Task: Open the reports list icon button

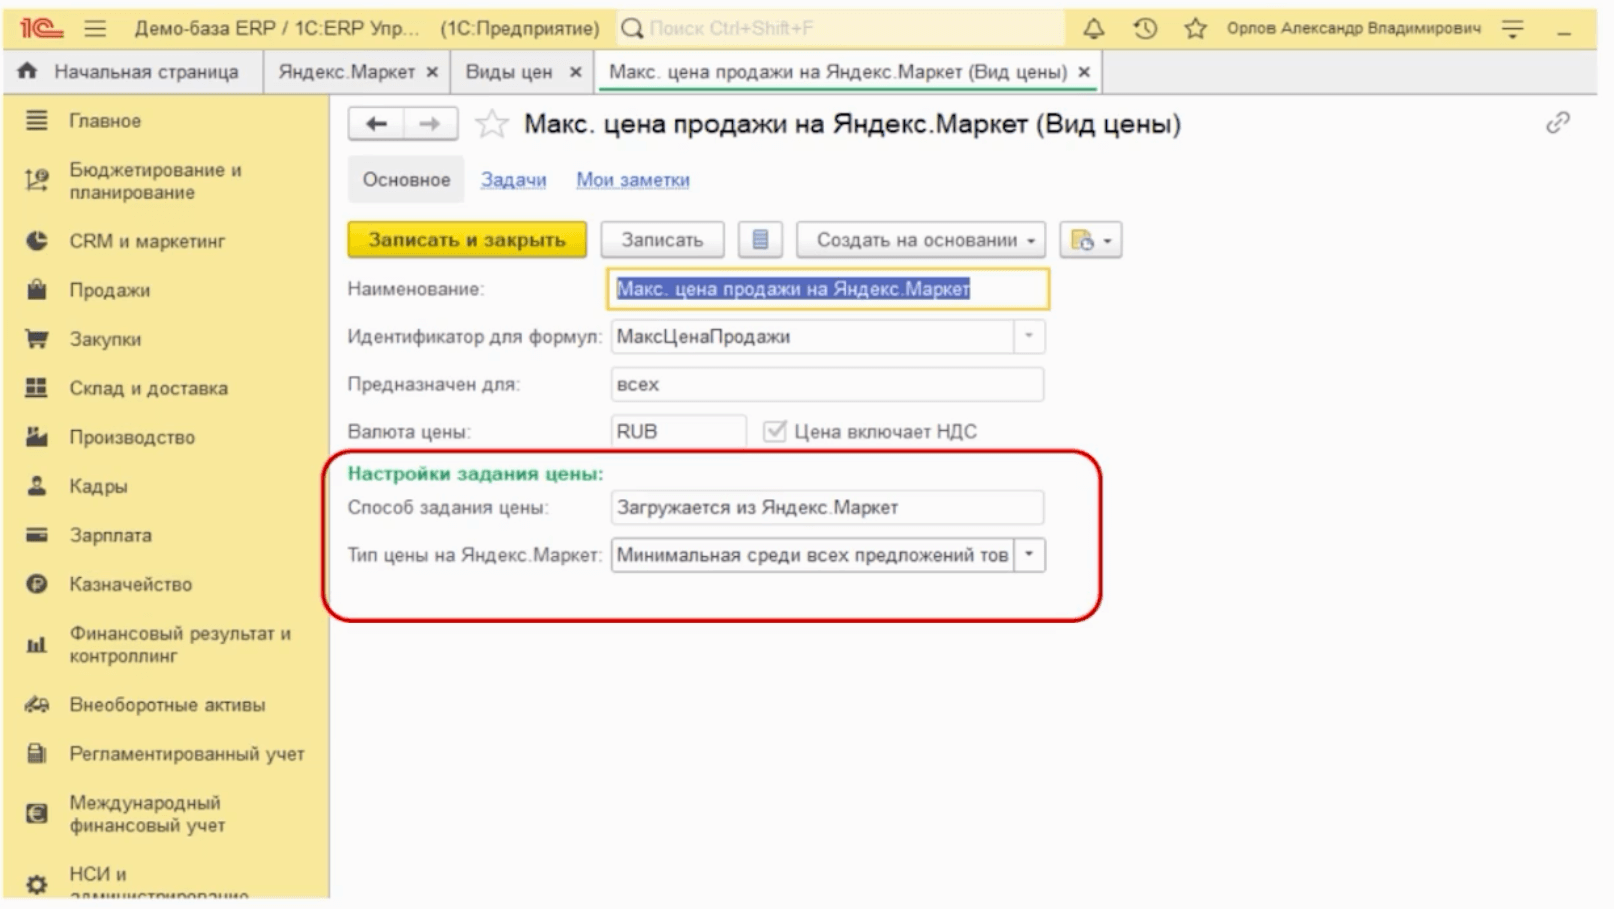Action: 760,240
